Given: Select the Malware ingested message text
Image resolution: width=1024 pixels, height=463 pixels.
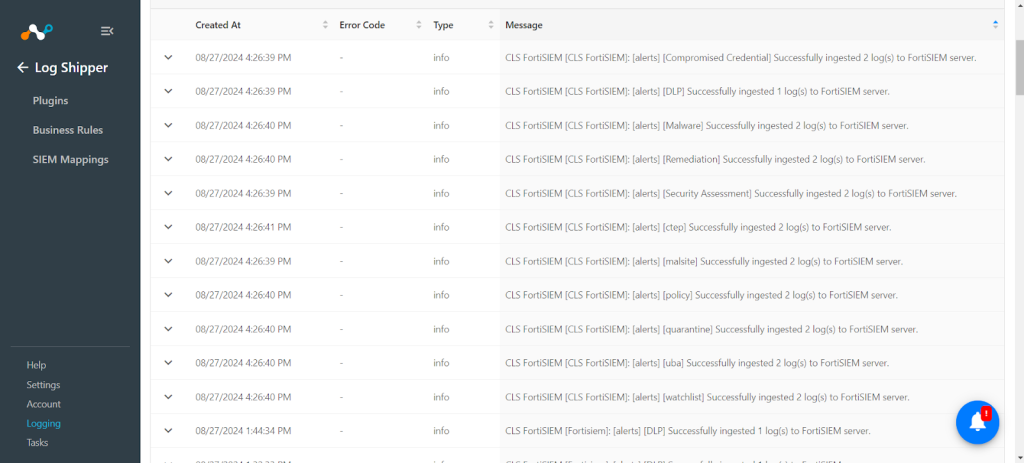Looking at the screenshot, I should [x=707, y=125].
